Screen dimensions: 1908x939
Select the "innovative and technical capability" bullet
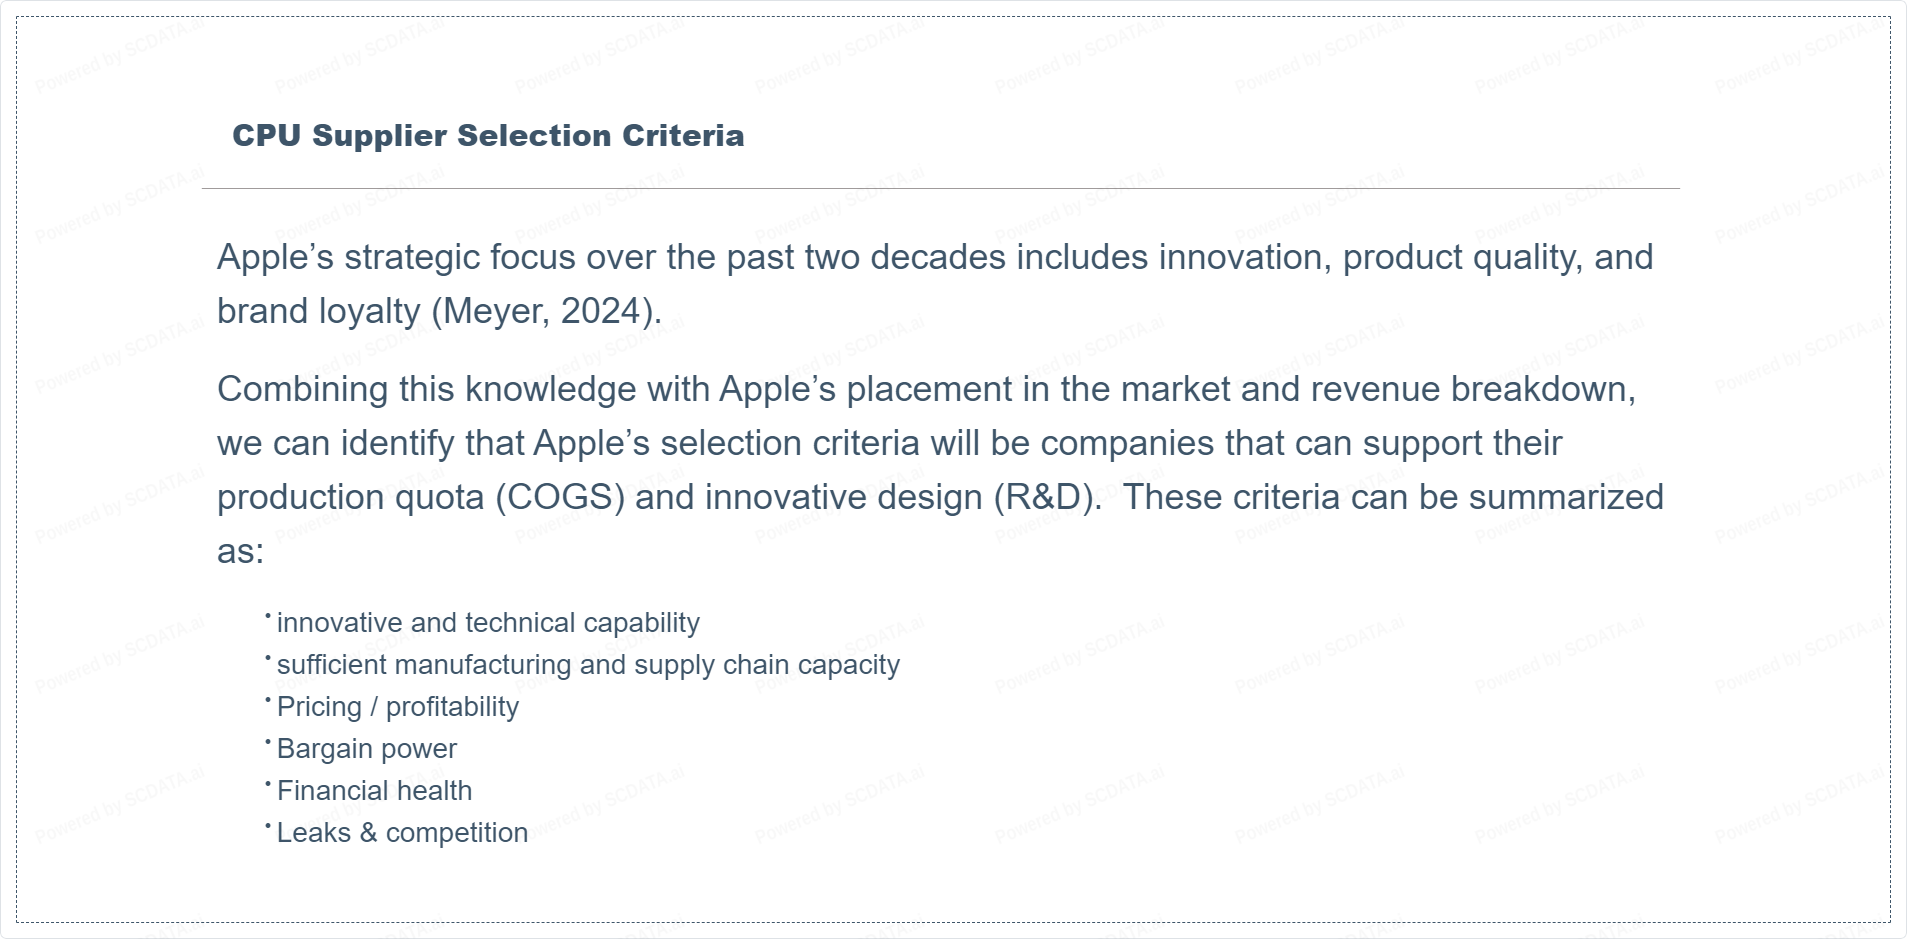tap(488, 623)
